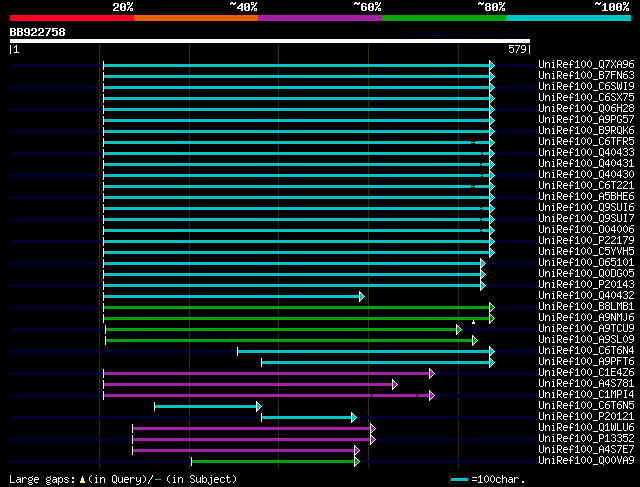The height and width of the screenshot is (487, 640).
Task: Click the cyan 100char scale bar in the legend
Action: coord(459,480)
